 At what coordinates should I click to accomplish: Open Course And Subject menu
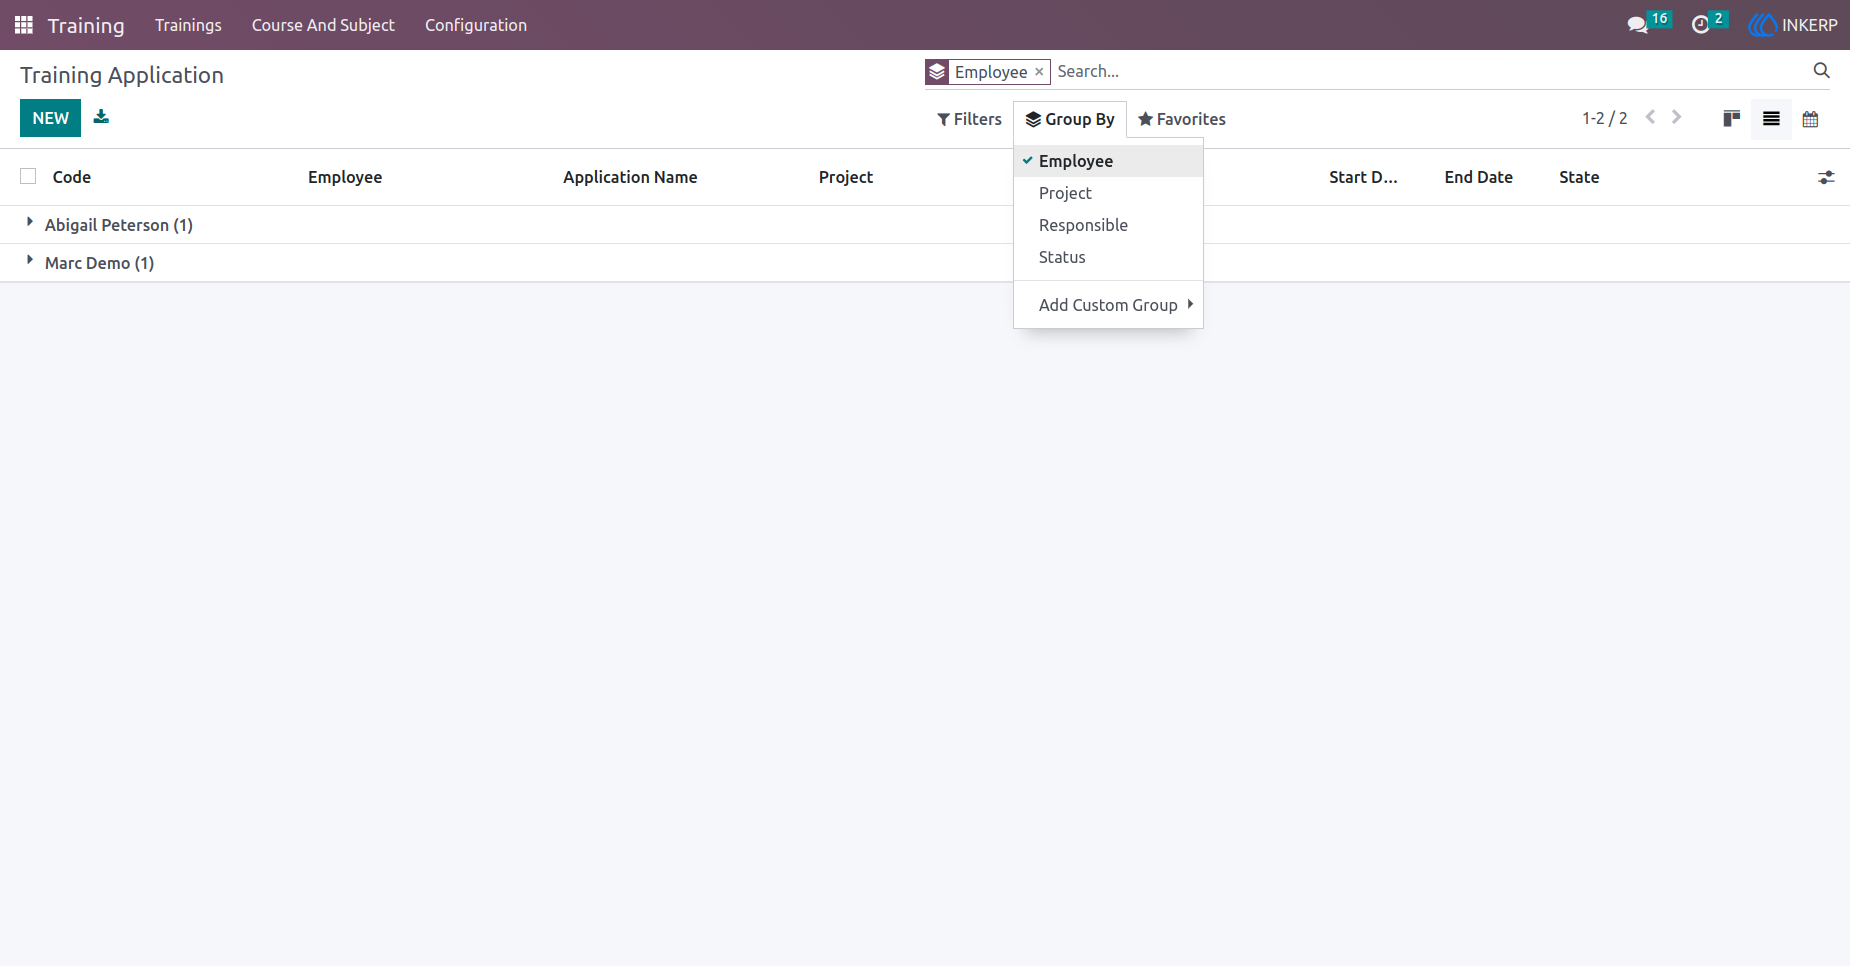click(323, 25)
